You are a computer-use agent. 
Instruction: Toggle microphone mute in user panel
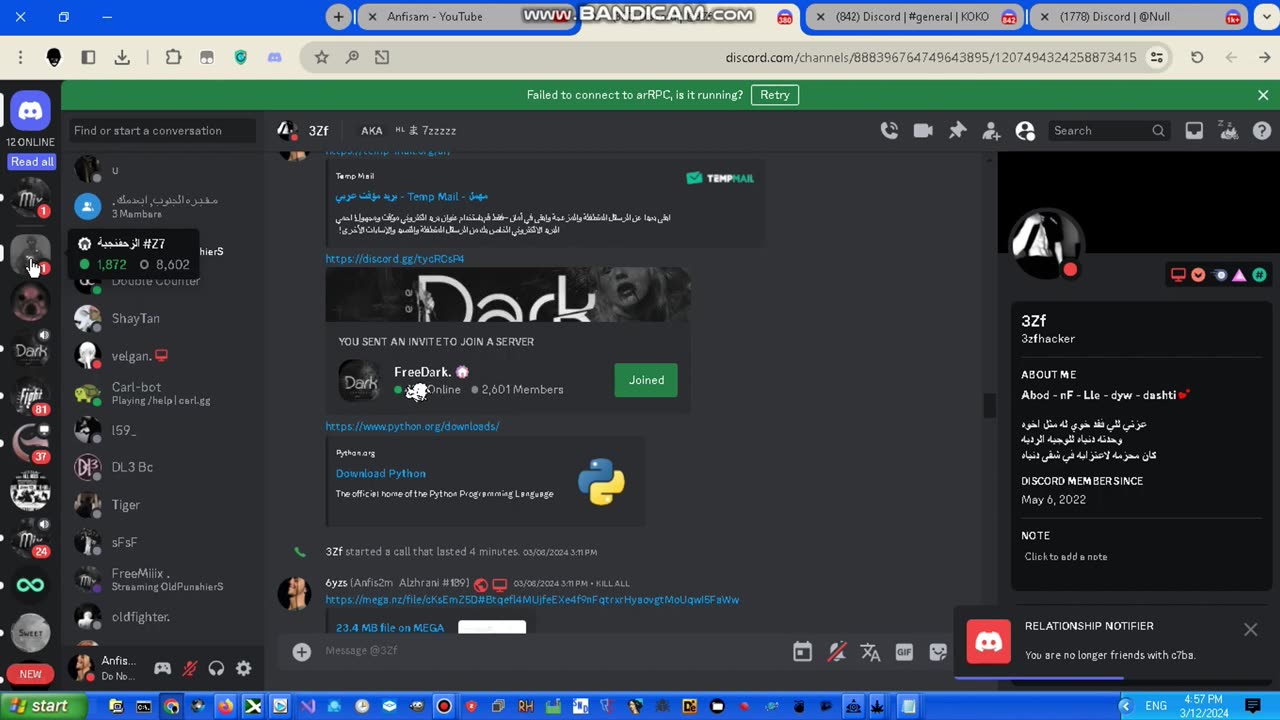189,668
